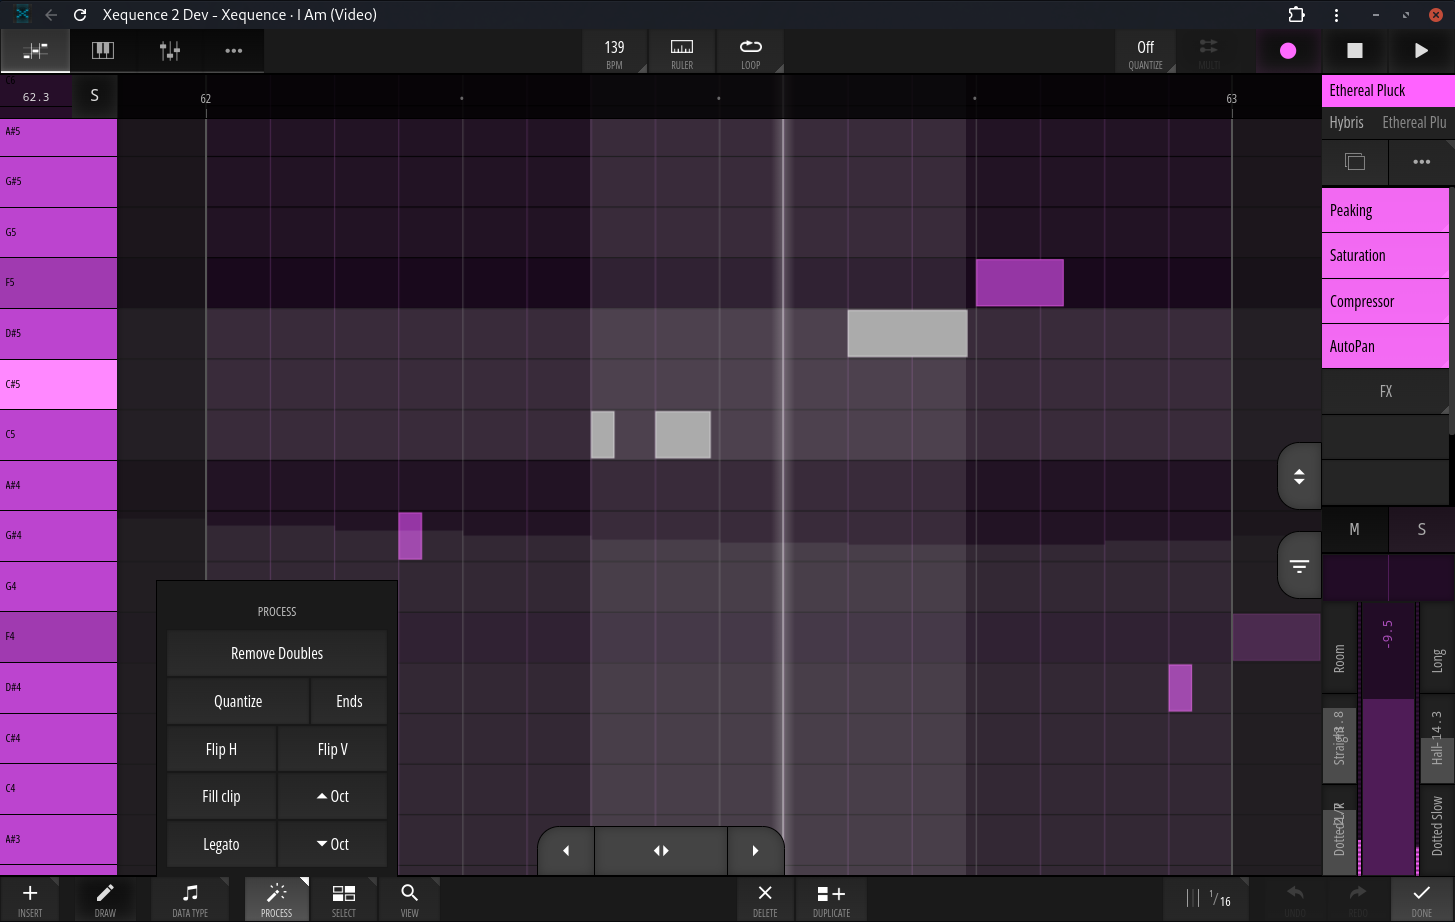Choose Legato in the Process menu
The height and width of the screenshot is (922, 1455).
coord(221,844)
